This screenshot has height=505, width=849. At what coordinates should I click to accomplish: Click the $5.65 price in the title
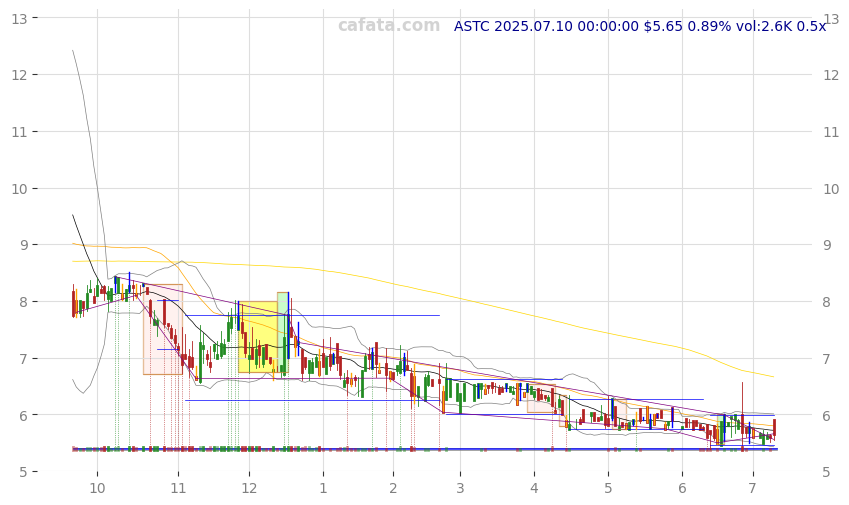tap(663, 26)
